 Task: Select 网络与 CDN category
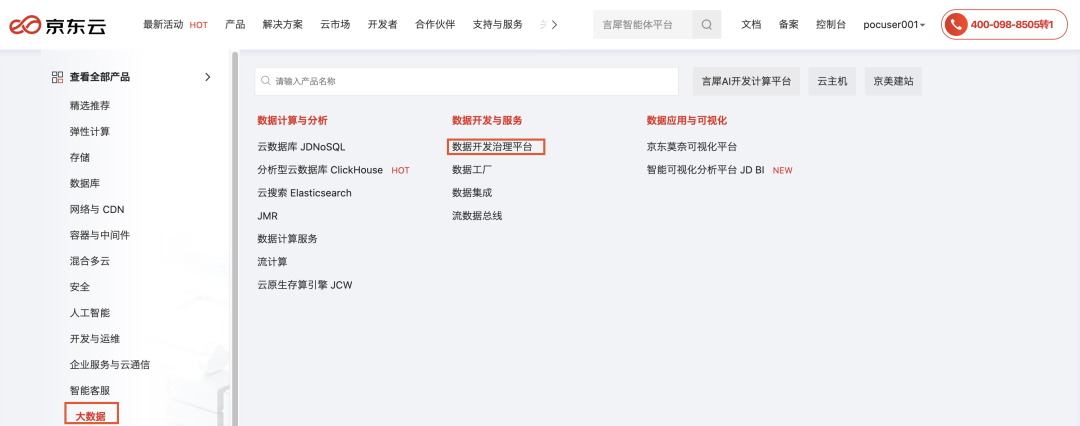[x=97, y=209]
